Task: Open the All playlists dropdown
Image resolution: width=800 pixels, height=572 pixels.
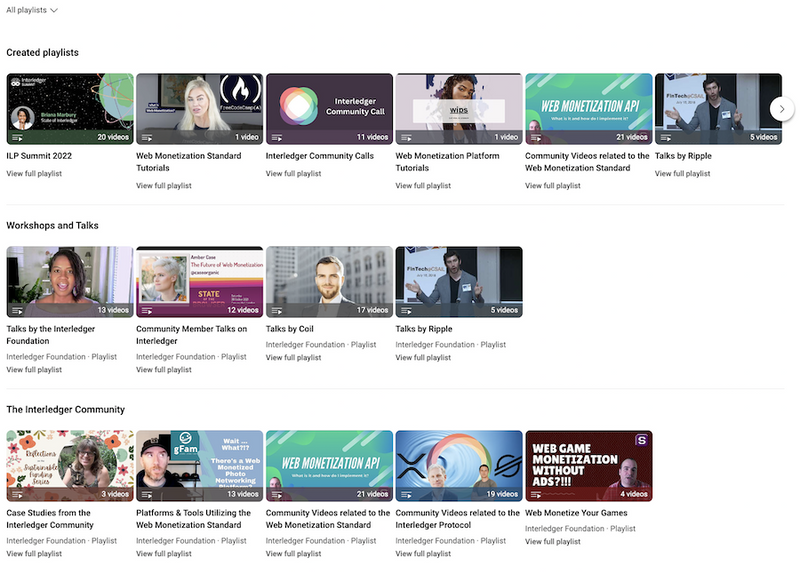Action: point(31,10)
